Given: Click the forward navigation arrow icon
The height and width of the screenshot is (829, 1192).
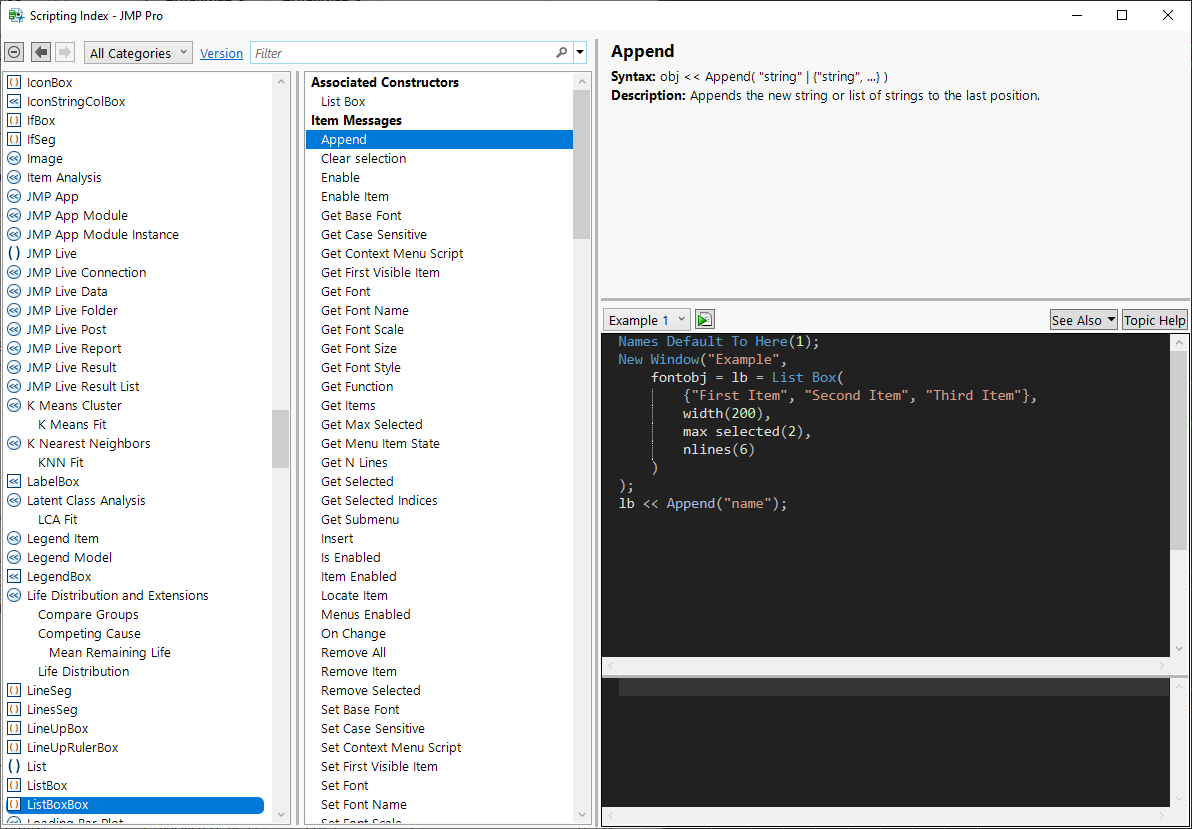Looking at the screenshot, I should (62, 51).
